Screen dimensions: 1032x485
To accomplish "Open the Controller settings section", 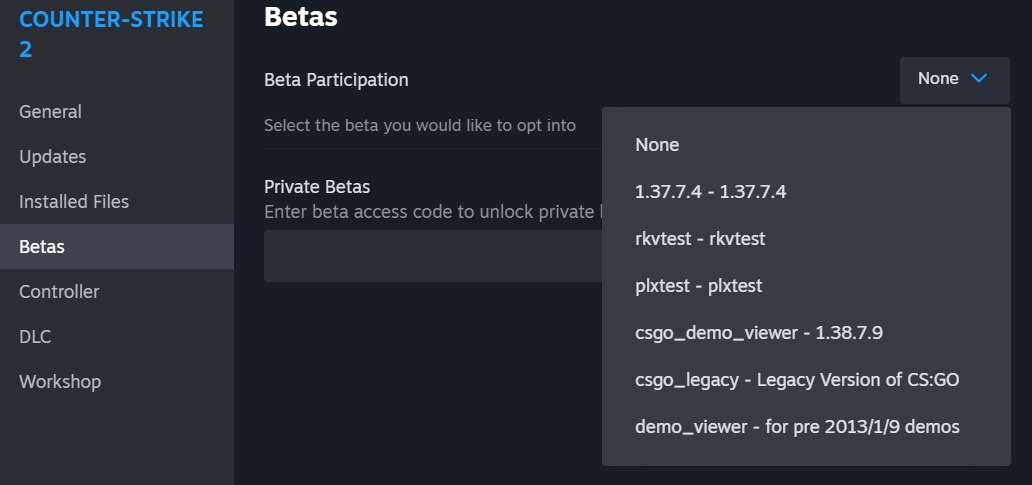I will pos(59,292).
